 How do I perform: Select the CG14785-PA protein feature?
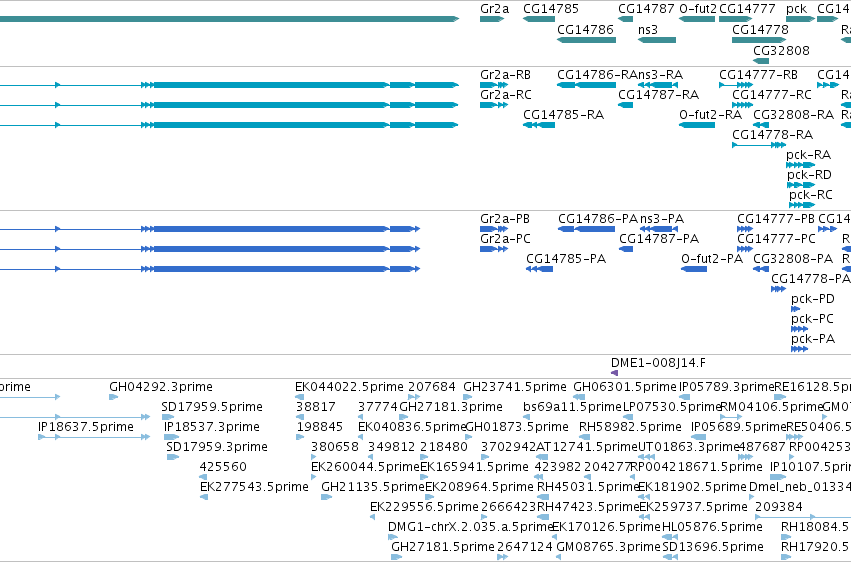pos(539,269)
